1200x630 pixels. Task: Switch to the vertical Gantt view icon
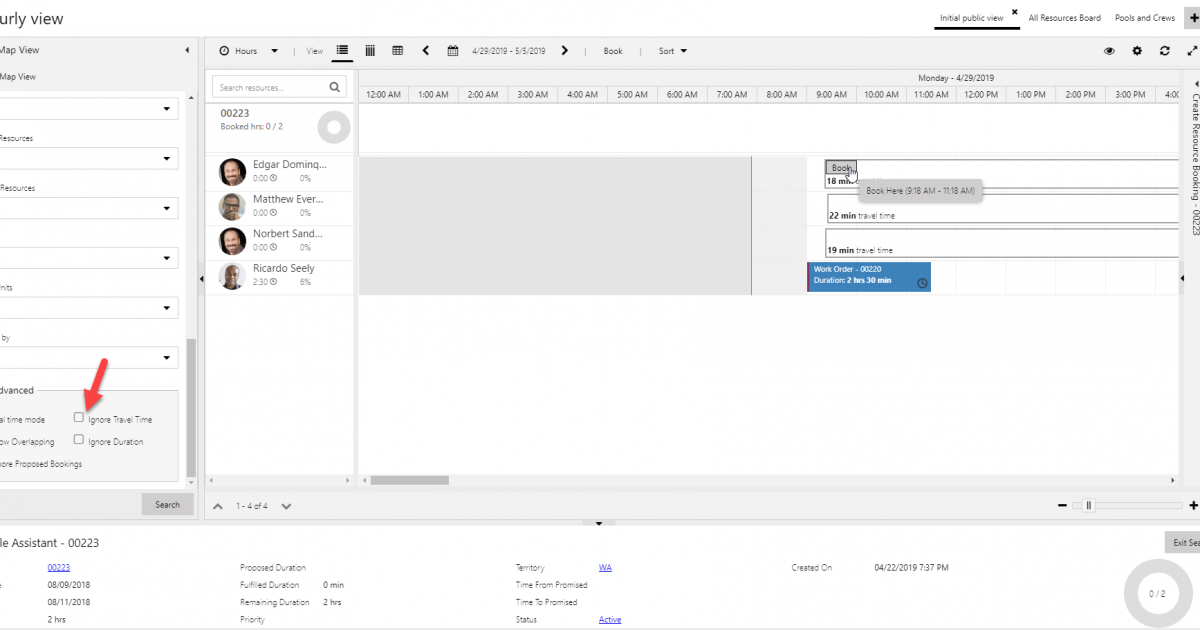click(369, 50)
